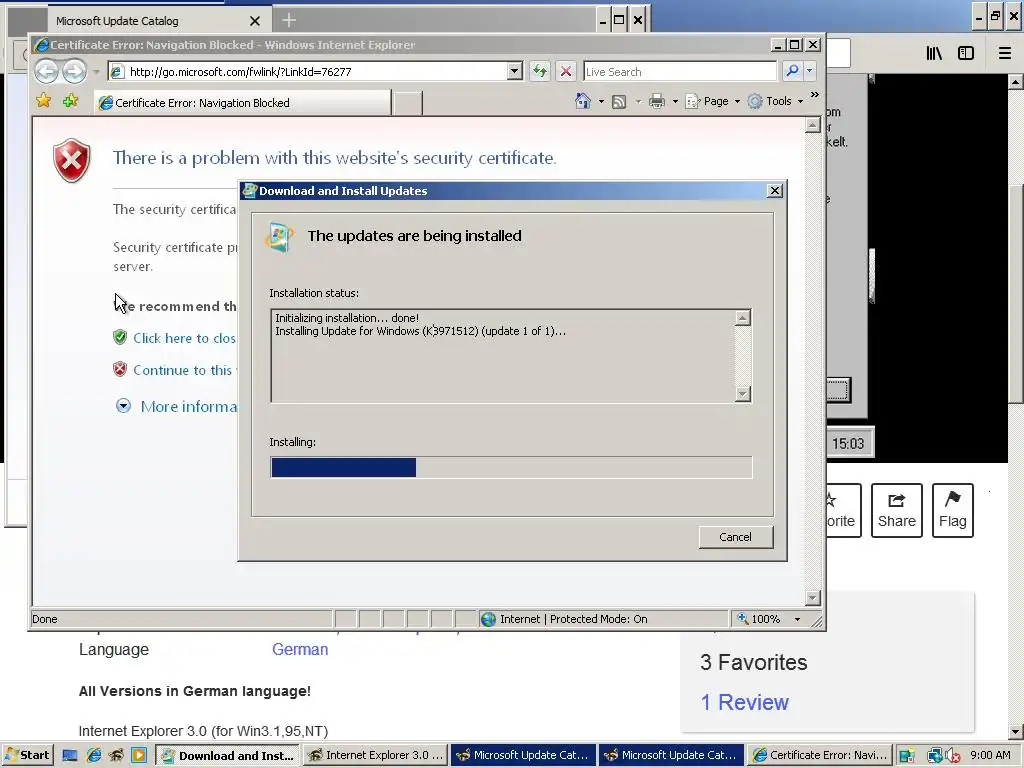Click the Flag button on the webpage
The width and height of the screenshot is (1024, 768).
pos(953,510)
